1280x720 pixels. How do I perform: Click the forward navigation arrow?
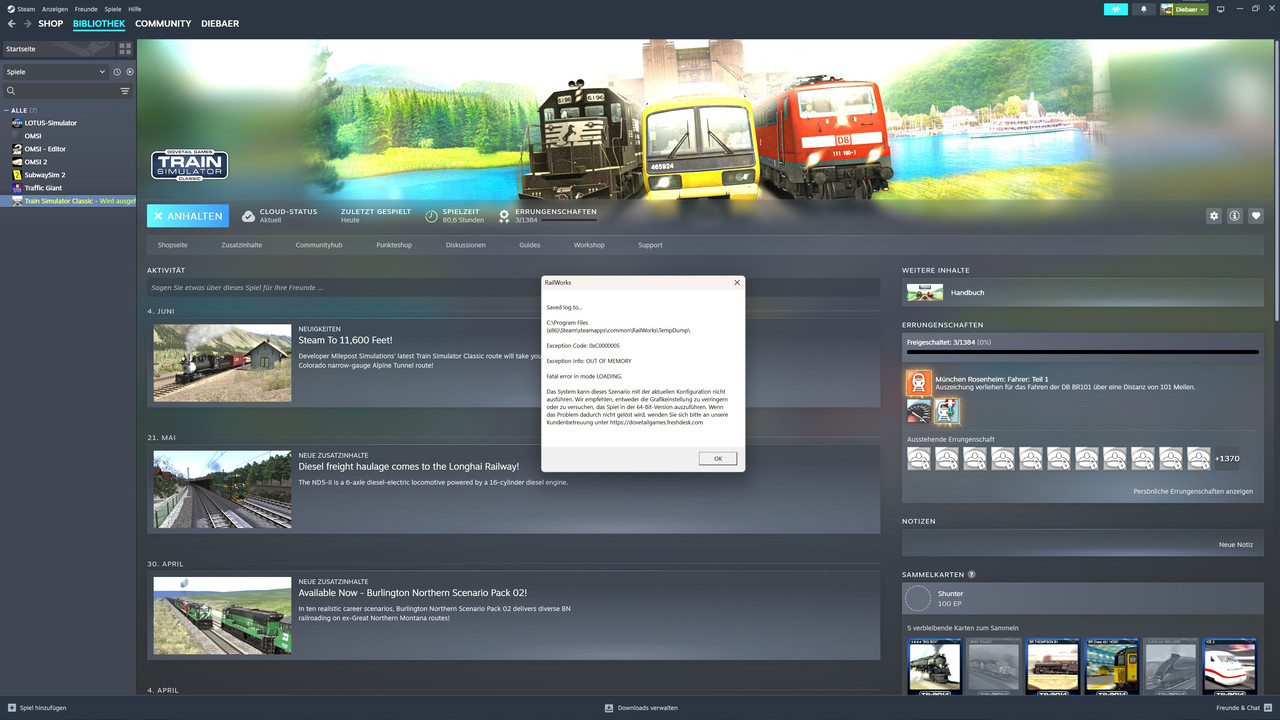26,24
